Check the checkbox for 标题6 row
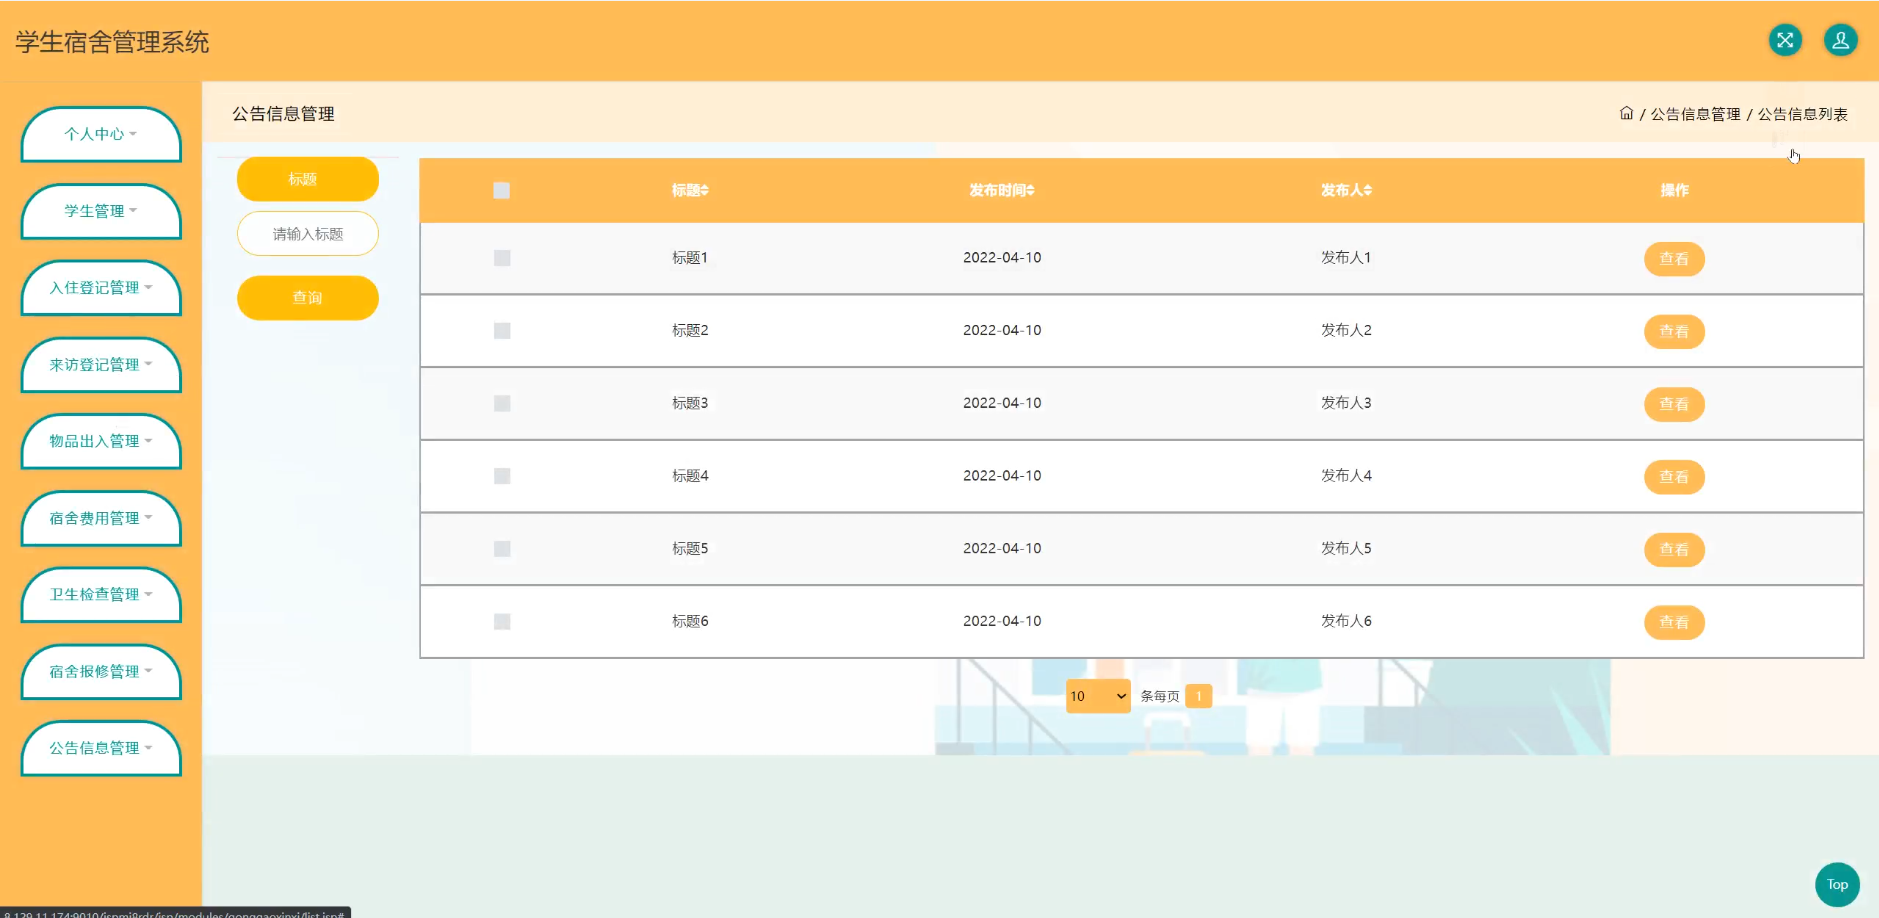 (x=502, y=622)
